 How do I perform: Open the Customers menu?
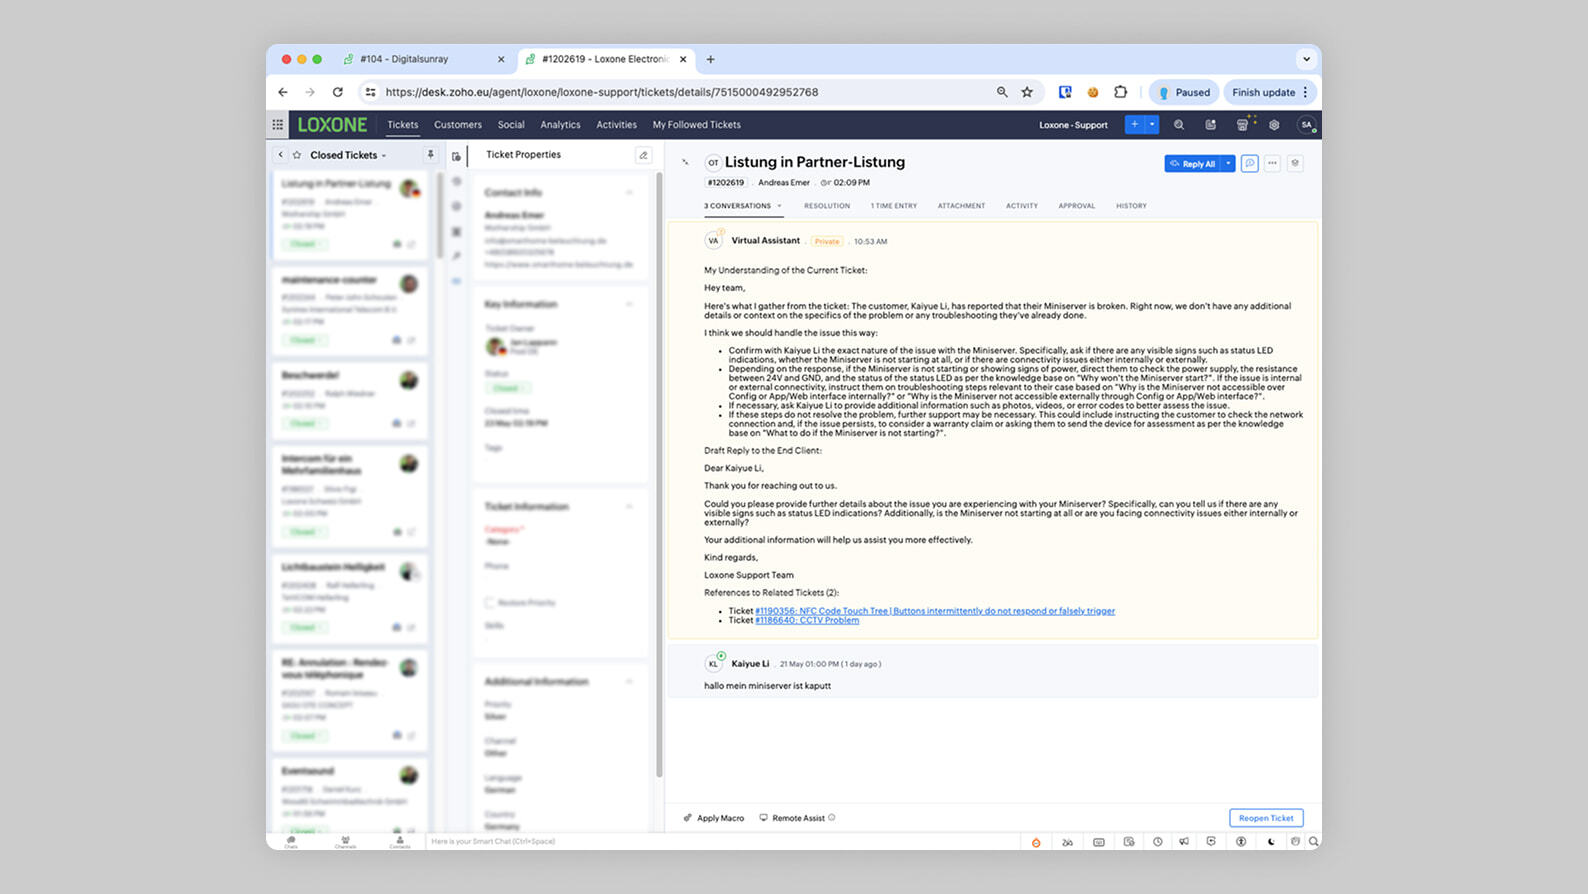pos(458,125)
